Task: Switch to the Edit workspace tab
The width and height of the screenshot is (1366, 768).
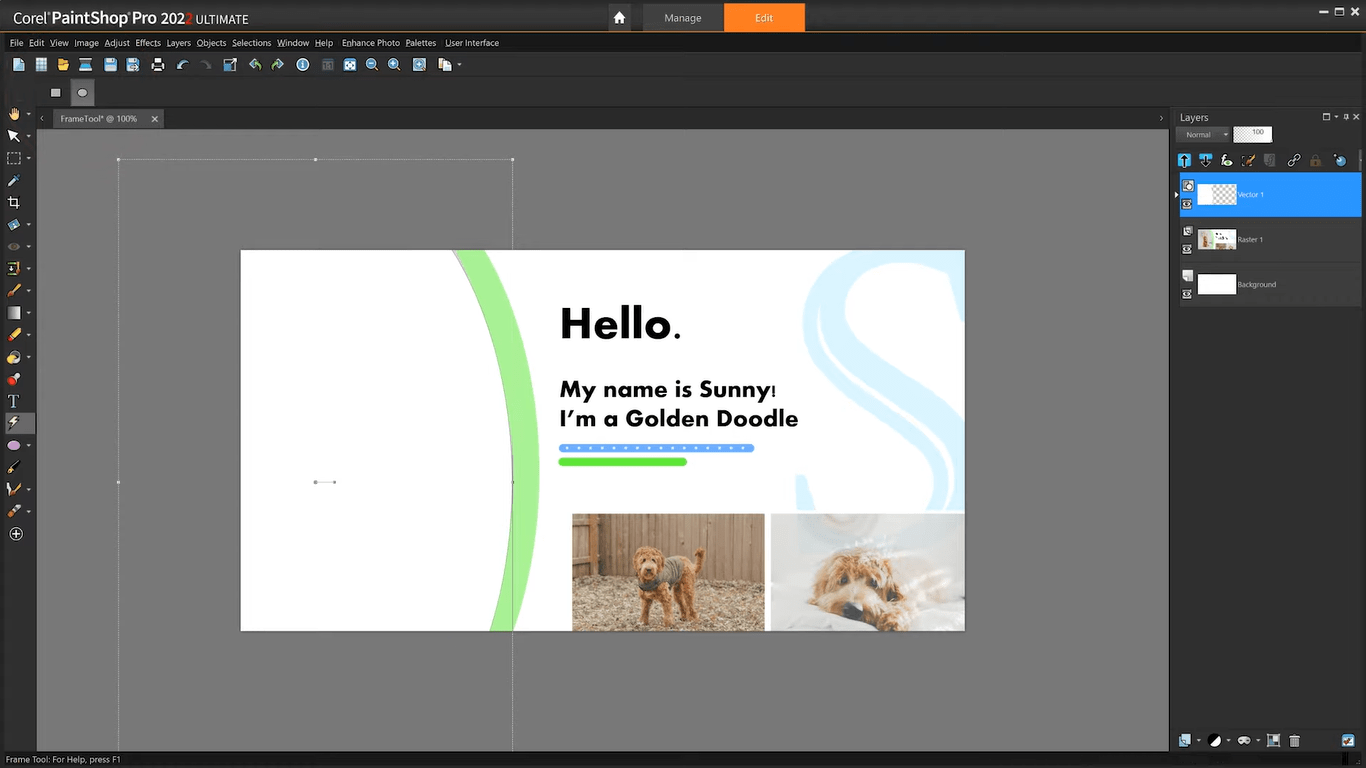Action: [764, 18]
